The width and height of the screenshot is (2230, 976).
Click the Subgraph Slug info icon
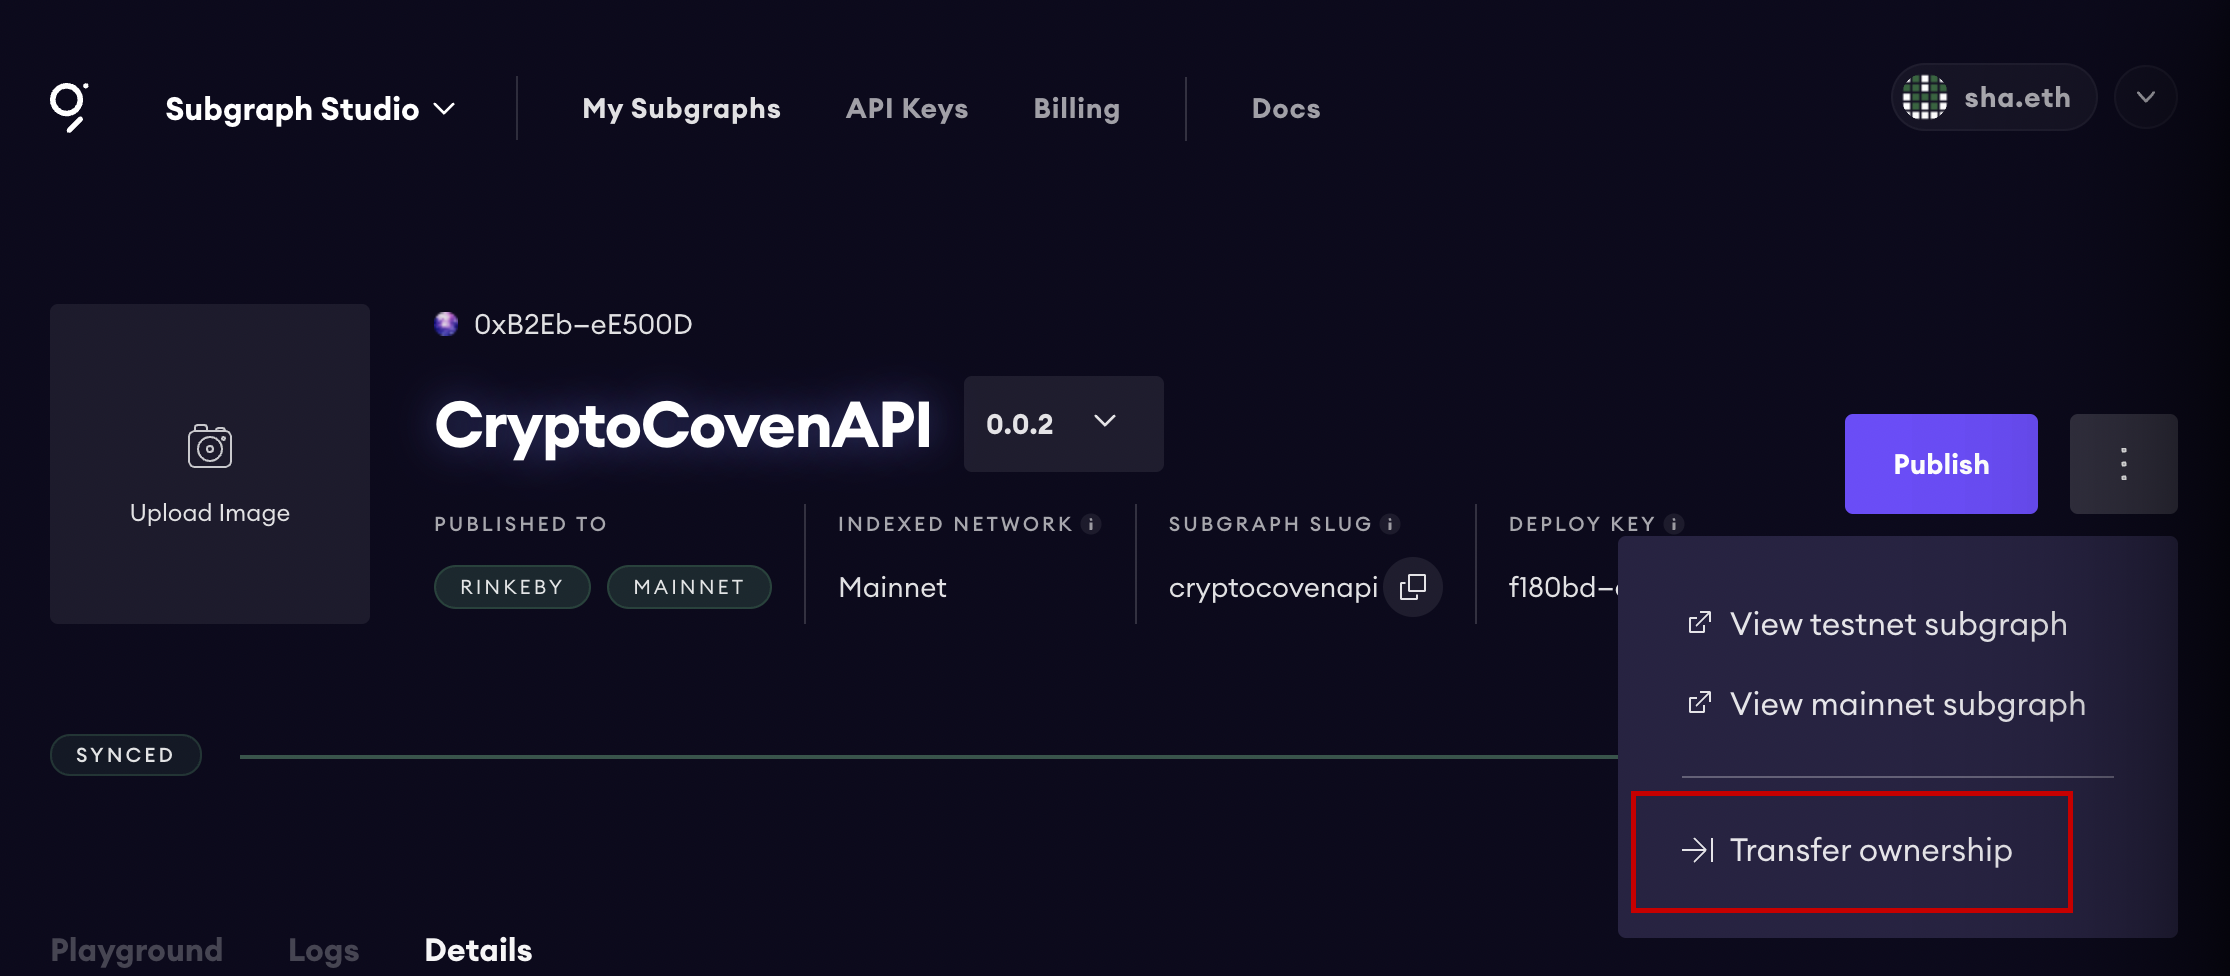(1390, 524)
